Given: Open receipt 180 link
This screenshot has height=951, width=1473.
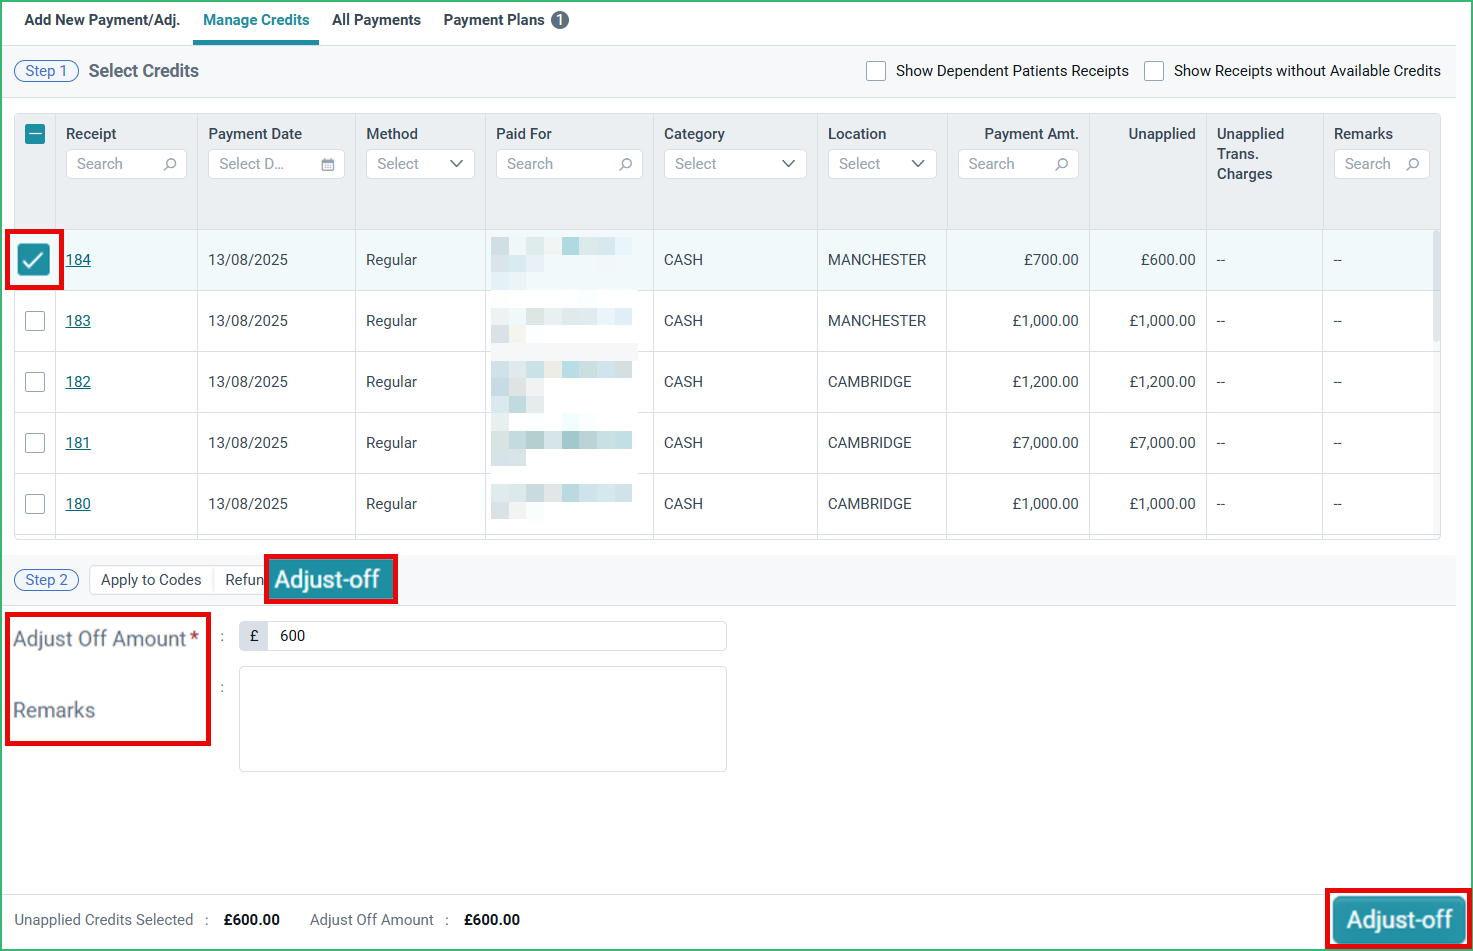Looking at the screenshot, I should click(78, 504).
